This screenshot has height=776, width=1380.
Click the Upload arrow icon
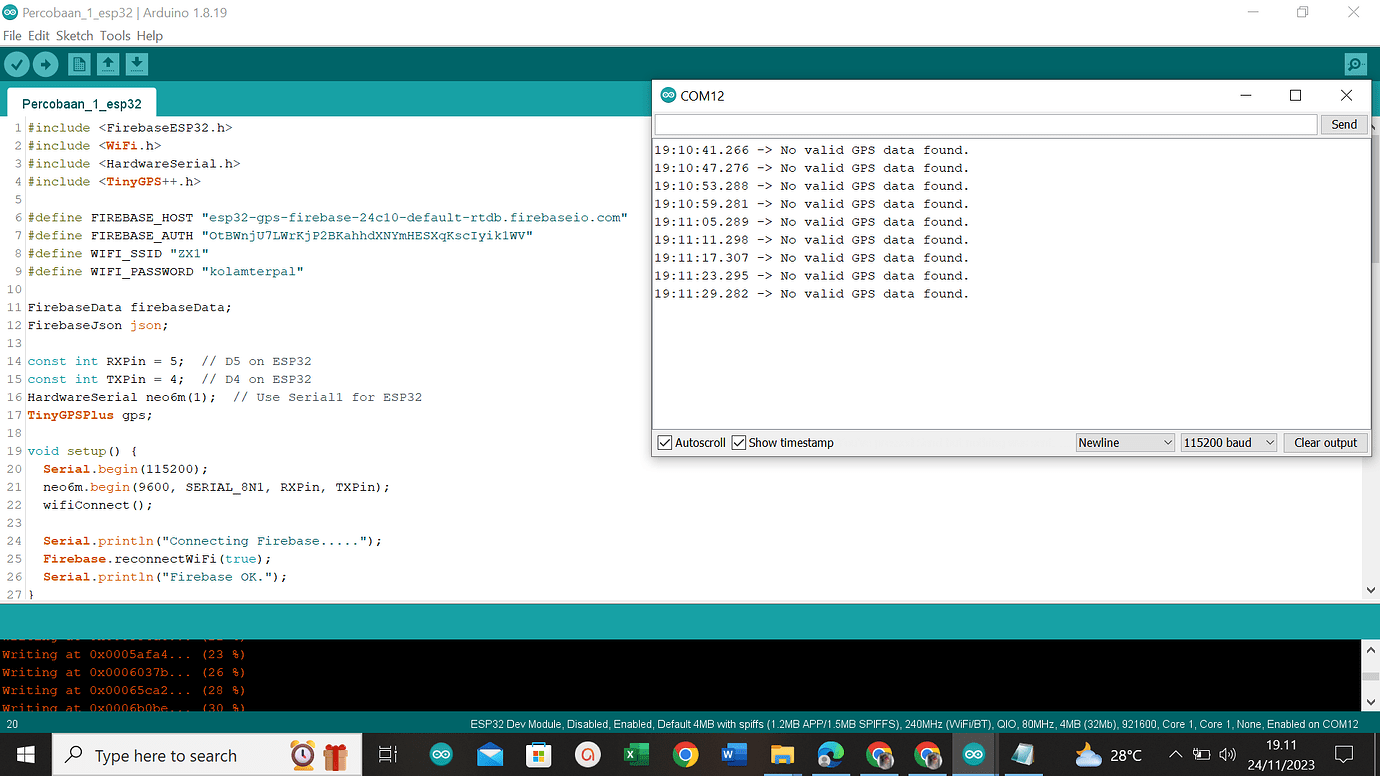(45, 63)
